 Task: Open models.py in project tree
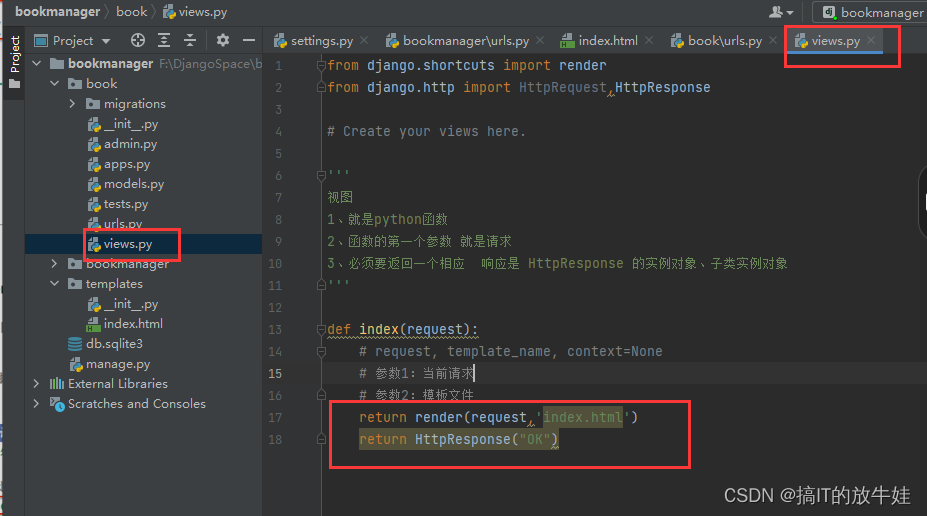pyautogui.click(x=126, y=184)
